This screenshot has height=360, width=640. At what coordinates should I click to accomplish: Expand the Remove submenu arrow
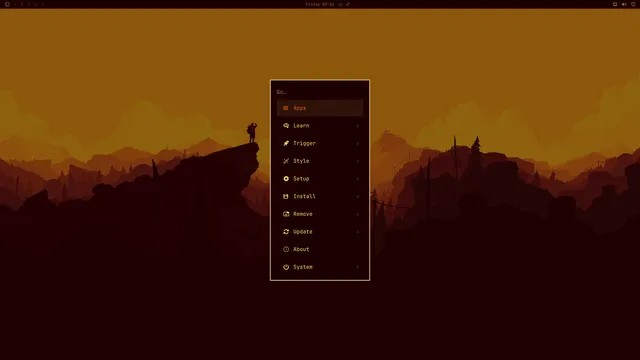358,214
